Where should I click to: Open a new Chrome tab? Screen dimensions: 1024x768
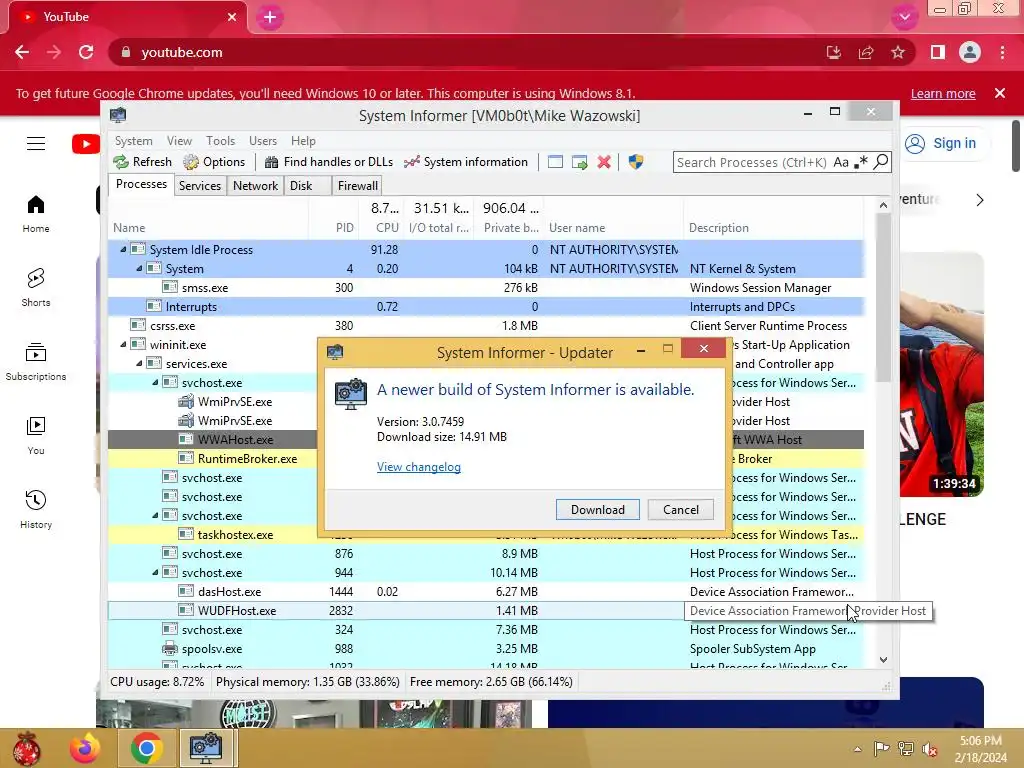(270, 17)
